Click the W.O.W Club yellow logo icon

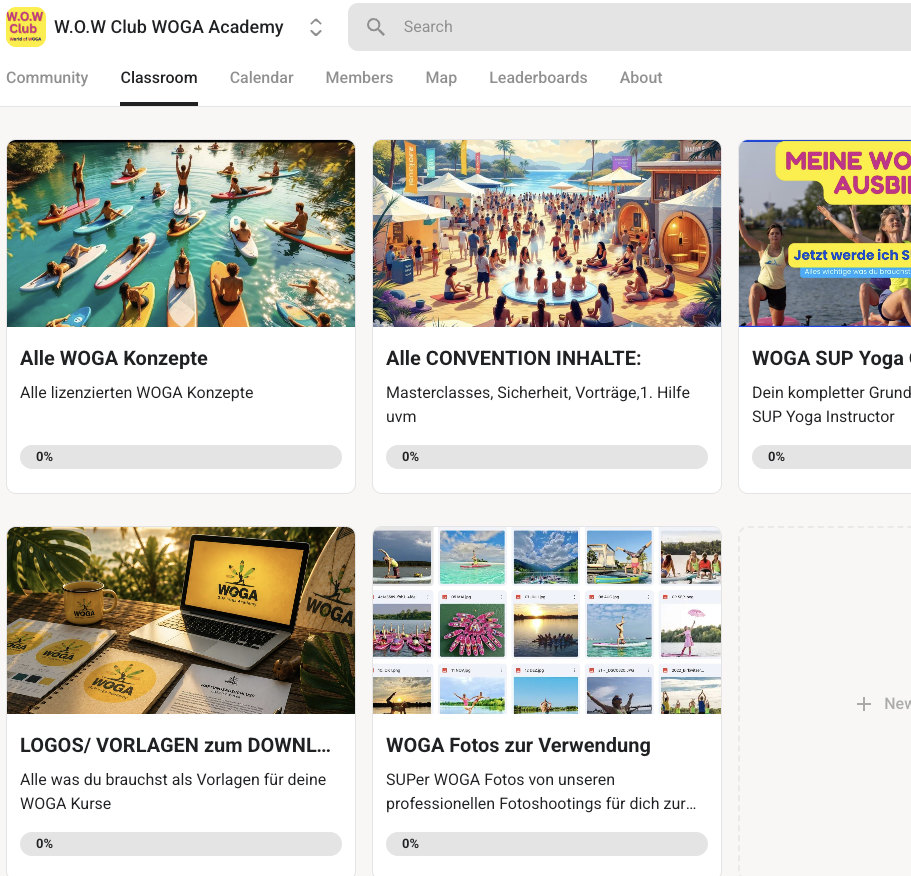click(26, 27)
